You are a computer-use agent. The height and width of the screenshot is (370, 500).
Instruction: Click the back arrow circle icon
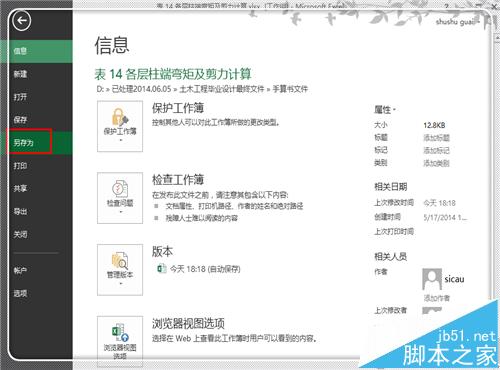(x=22, y=21)
